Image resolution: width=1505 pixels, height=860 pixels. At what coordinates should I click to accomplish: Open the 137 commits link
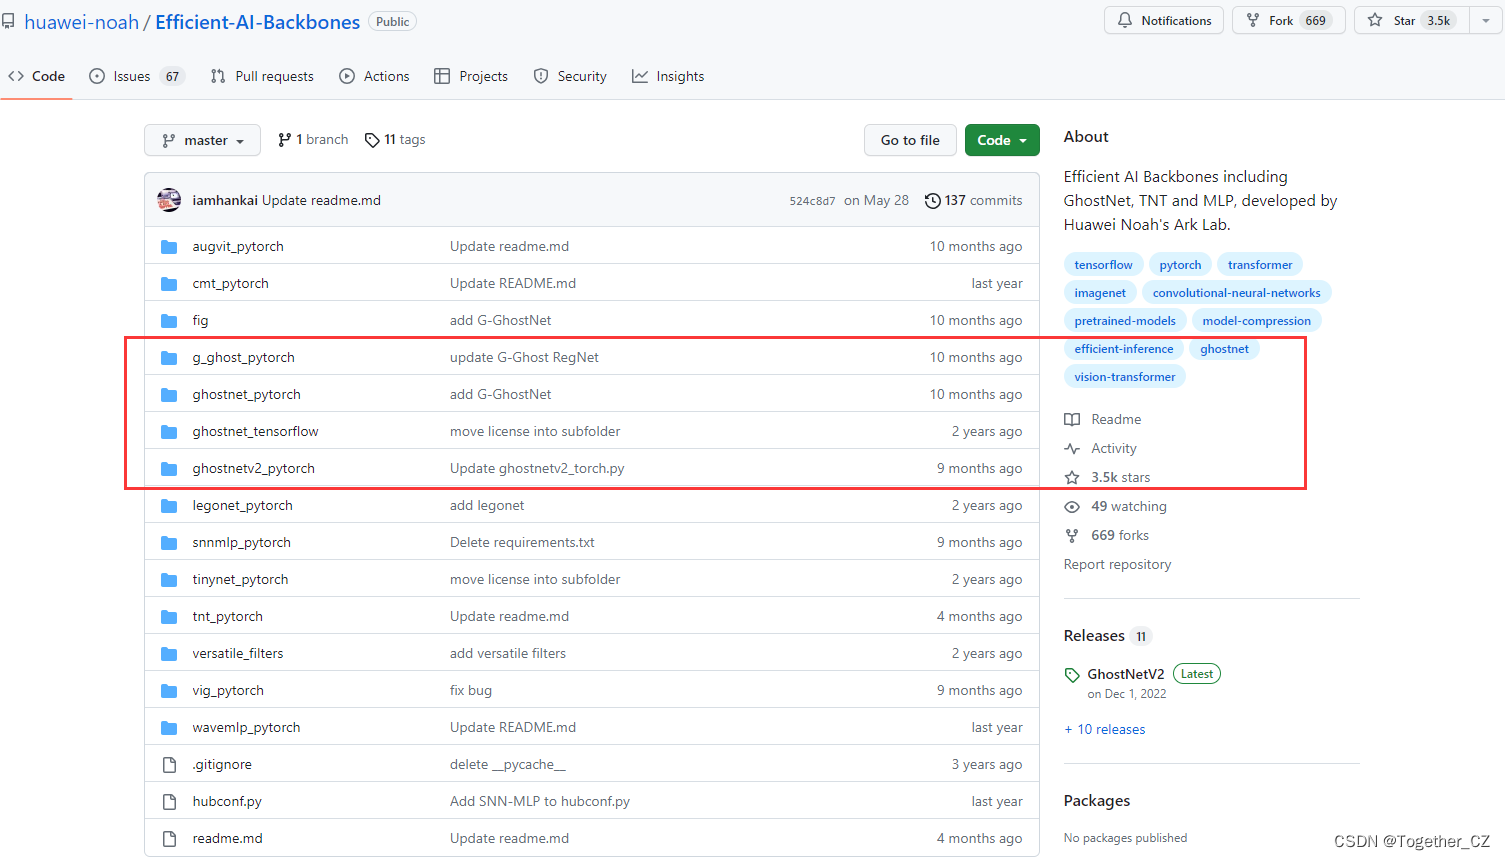point(973,201)
